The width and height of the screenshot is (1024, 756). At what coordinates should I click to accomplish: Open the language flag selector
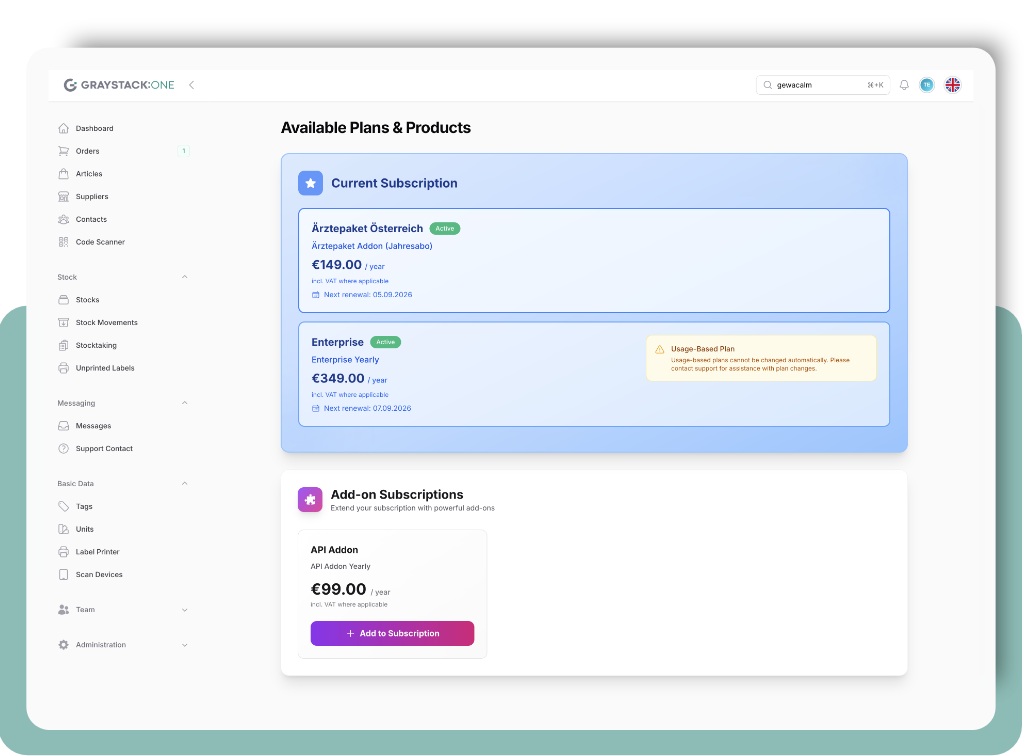pyautogui.click(x=952, y=85)
